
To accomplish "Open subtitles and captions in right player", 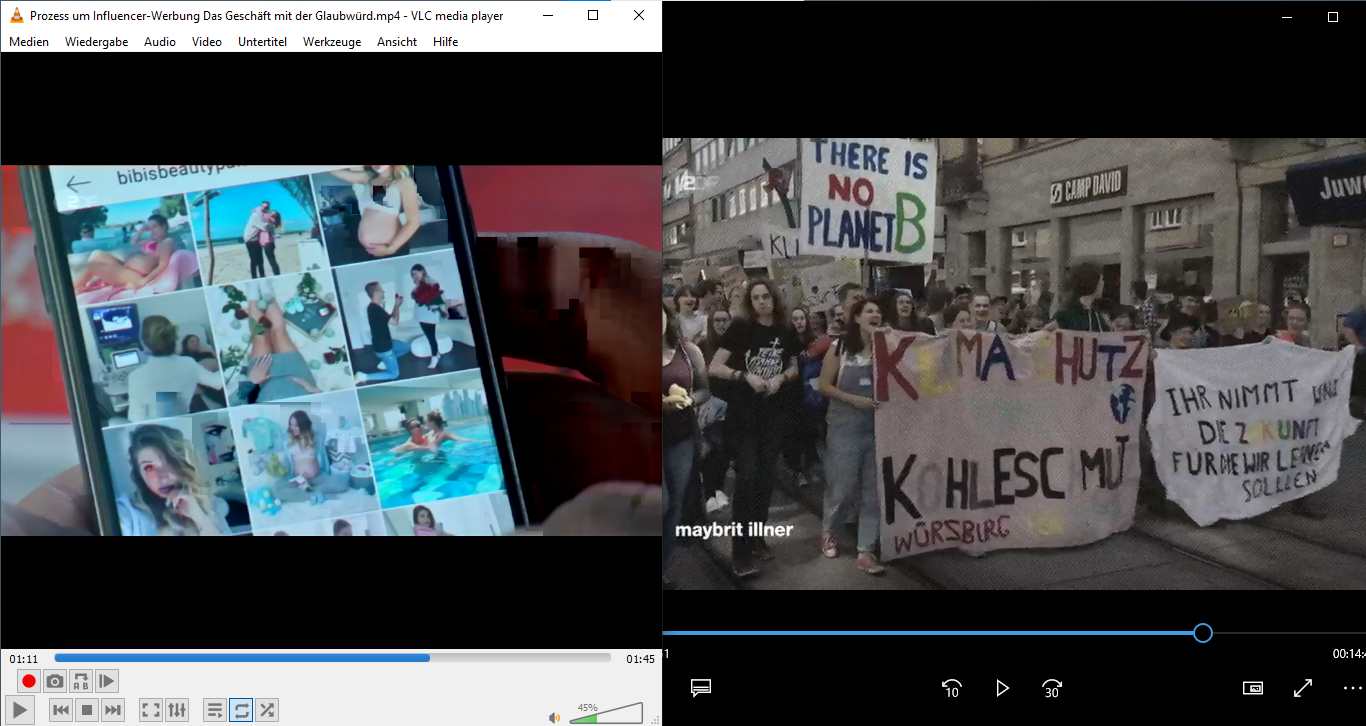I will (701, 688).
